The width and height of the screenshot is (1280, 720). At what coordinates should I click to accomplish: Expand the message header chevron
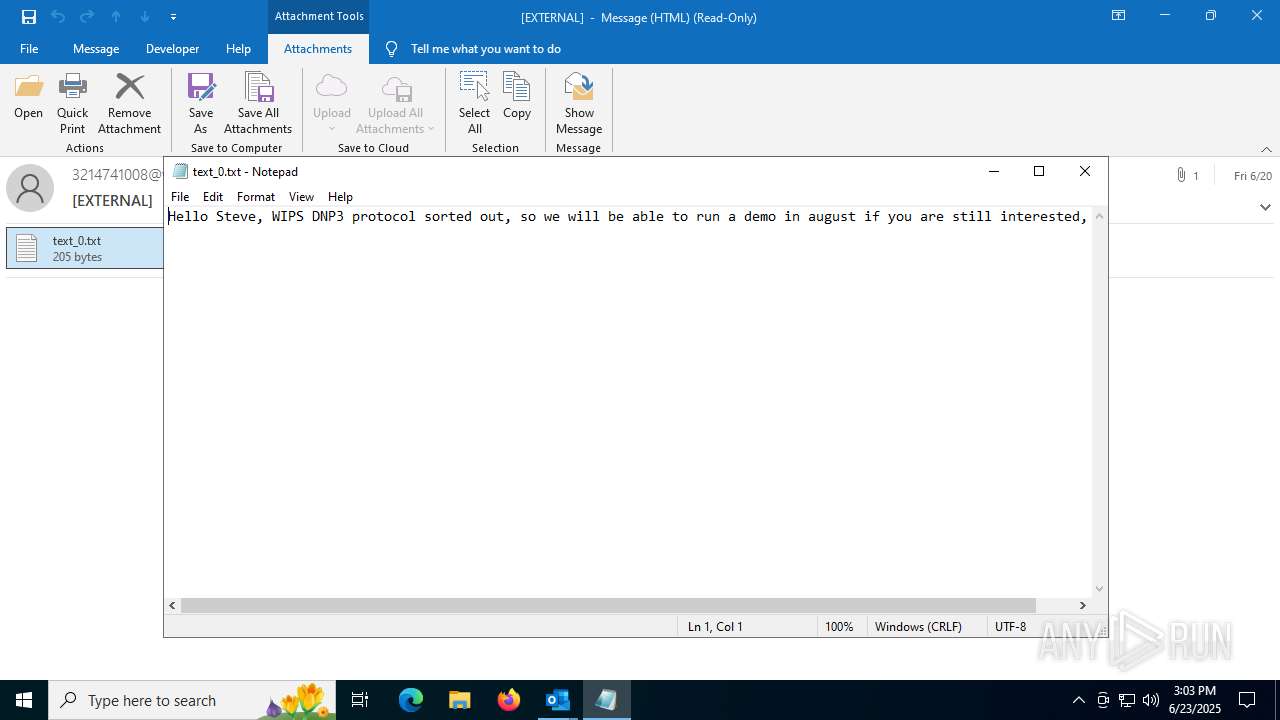[x=1265, y=207]
